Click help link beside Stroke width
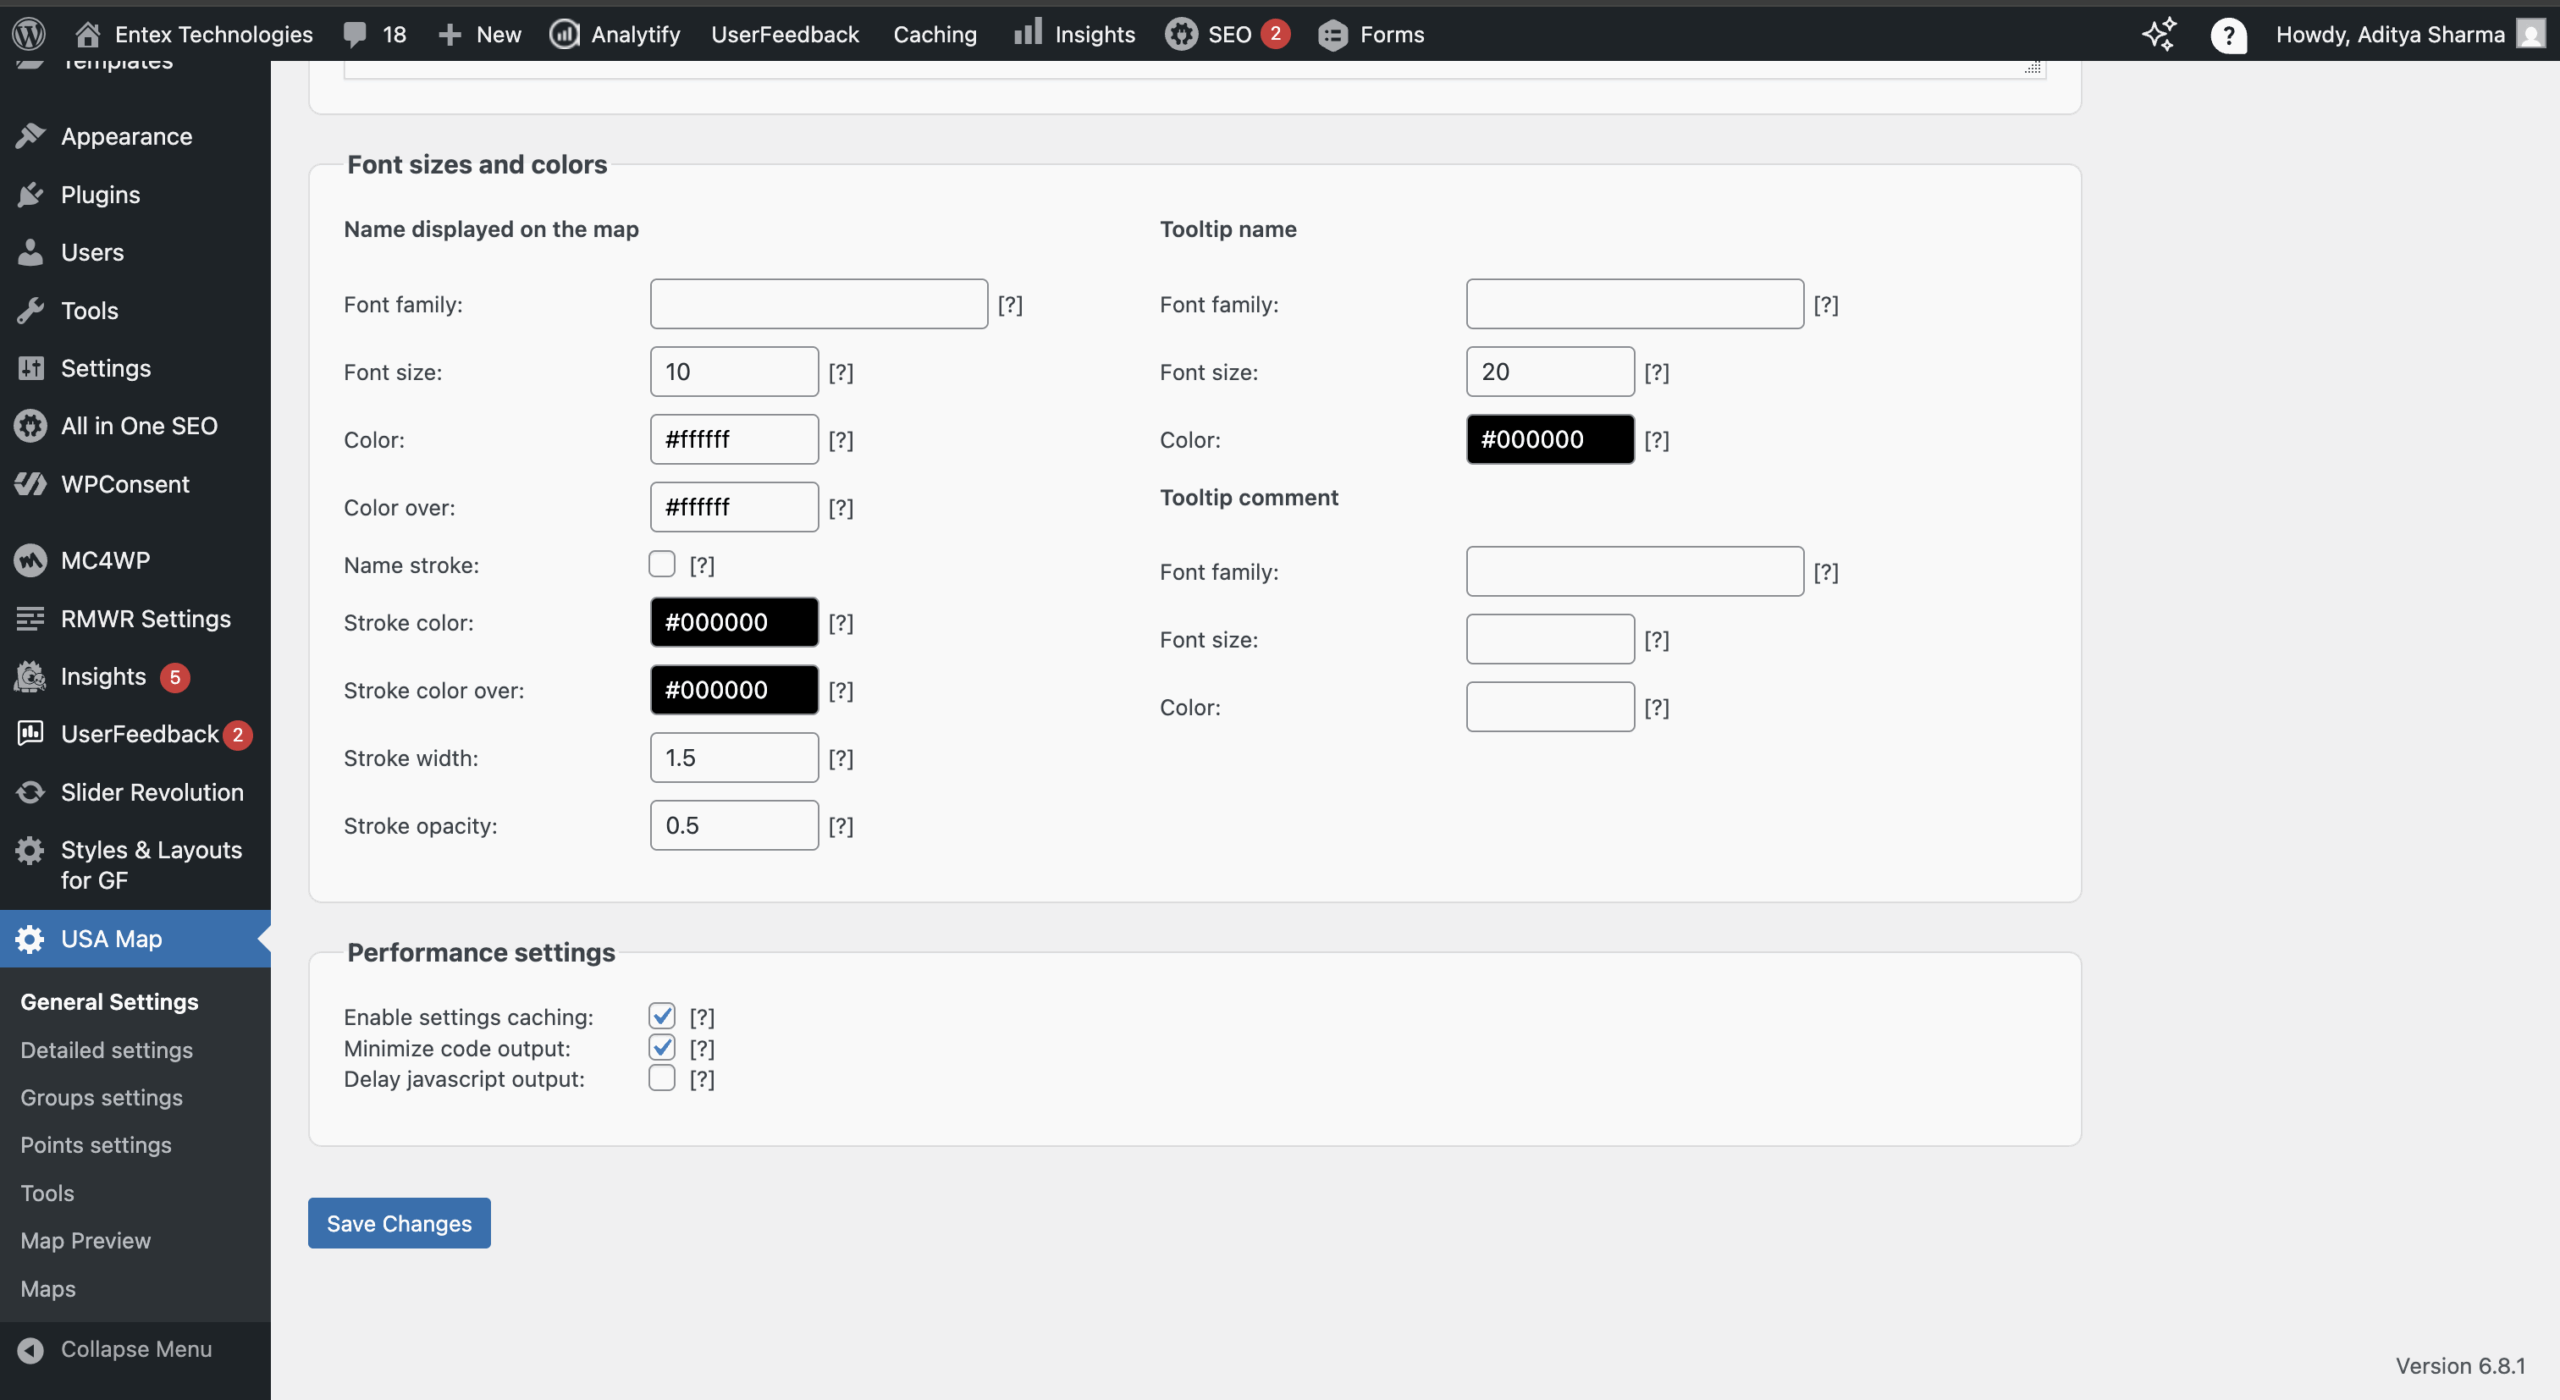This screenshot has width=2560, height=1400. pyautogui.click(x=840, y=758)
